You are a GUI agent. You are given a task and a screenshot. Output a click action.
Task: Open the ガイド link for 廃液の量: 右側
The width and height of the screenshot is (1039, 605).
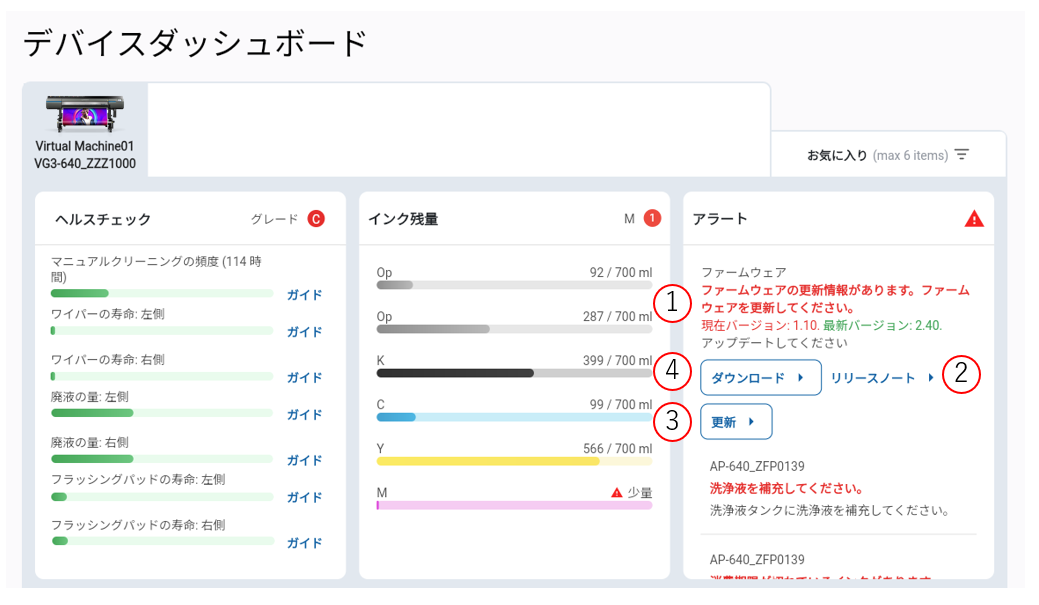click(x=303, y=461)
